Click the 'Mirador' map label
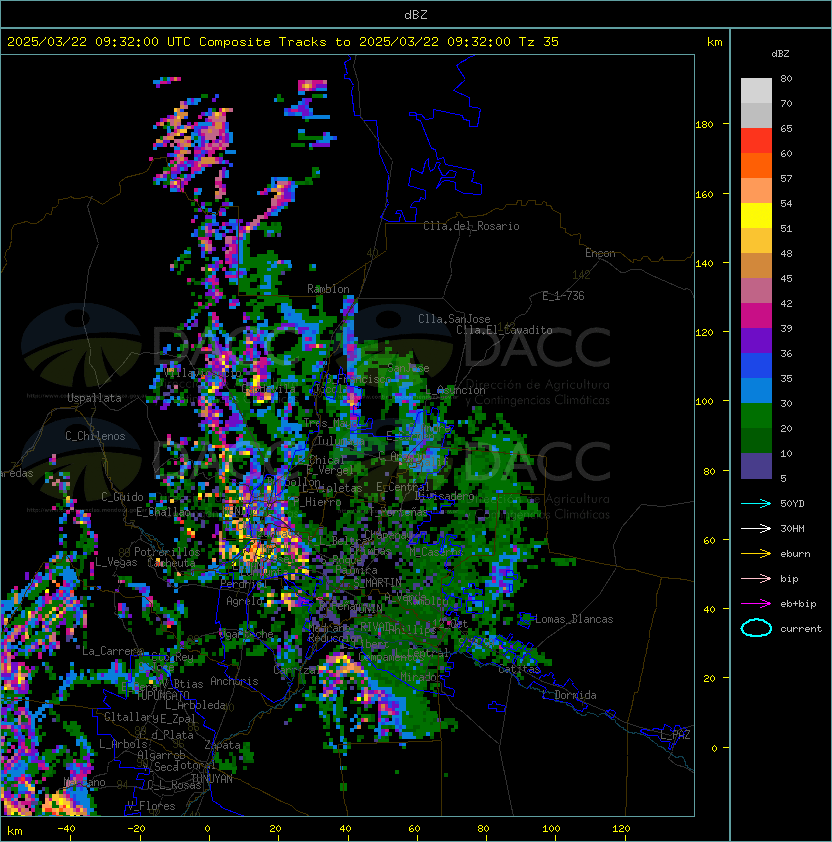Screen dimensions: 832x842 coord(422,677)
